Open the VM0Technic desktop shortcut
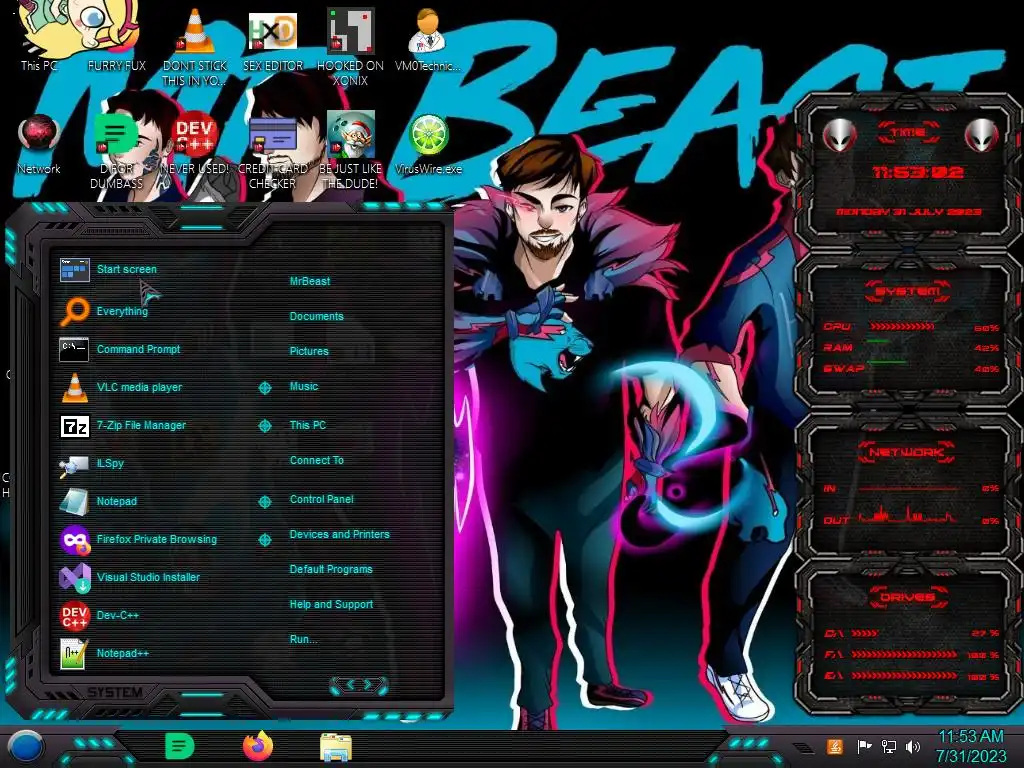1024x768 pixels. click(x=428, y=39)
